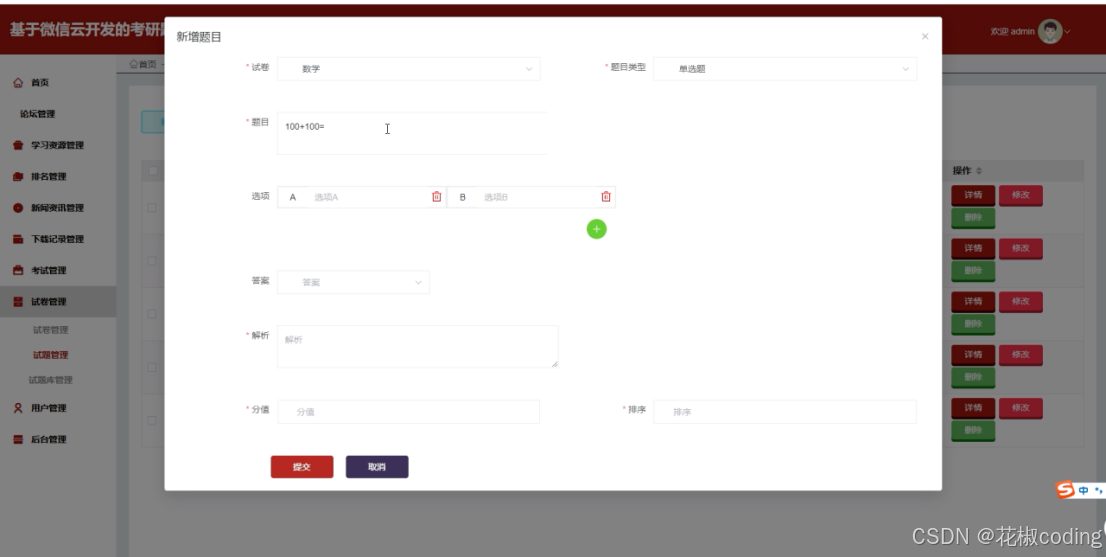Check the first table row checkbox
1106x557 pixels.
[152, 207]
